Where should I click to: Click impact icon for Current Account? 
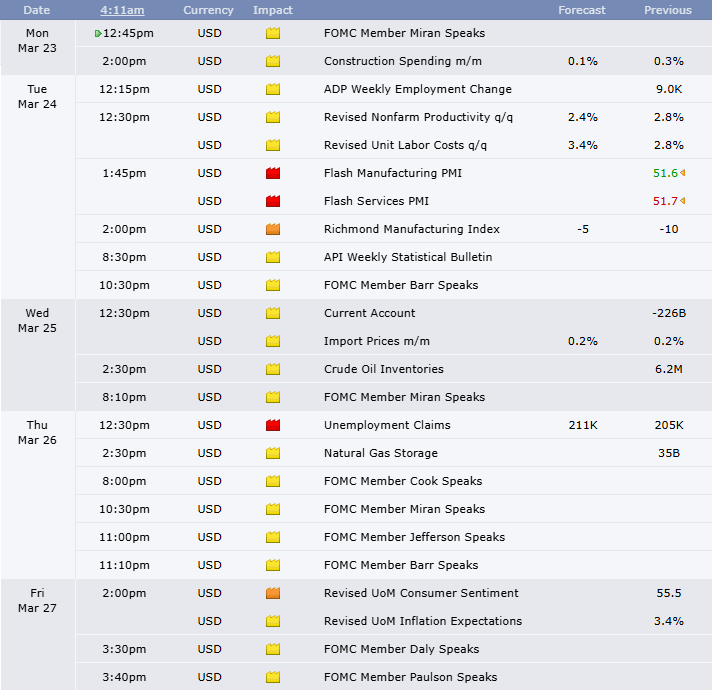point(273,313)
